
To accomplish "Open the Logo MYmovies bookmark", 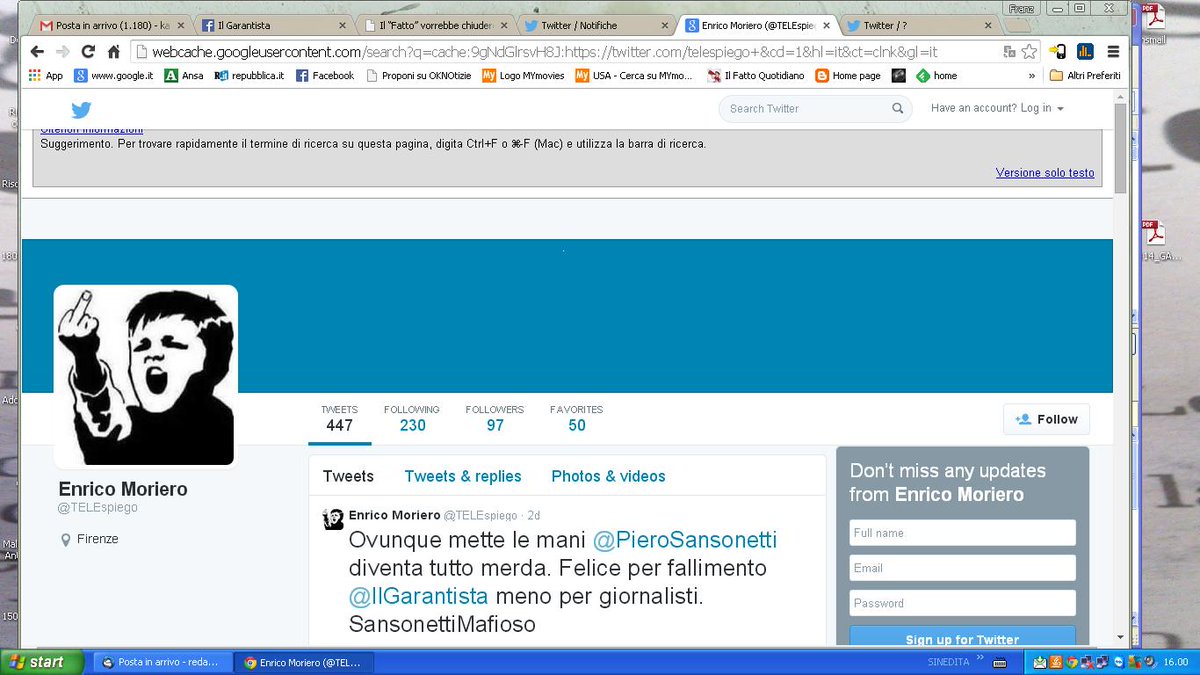I will pyautogui.click(x=523, y=75).
